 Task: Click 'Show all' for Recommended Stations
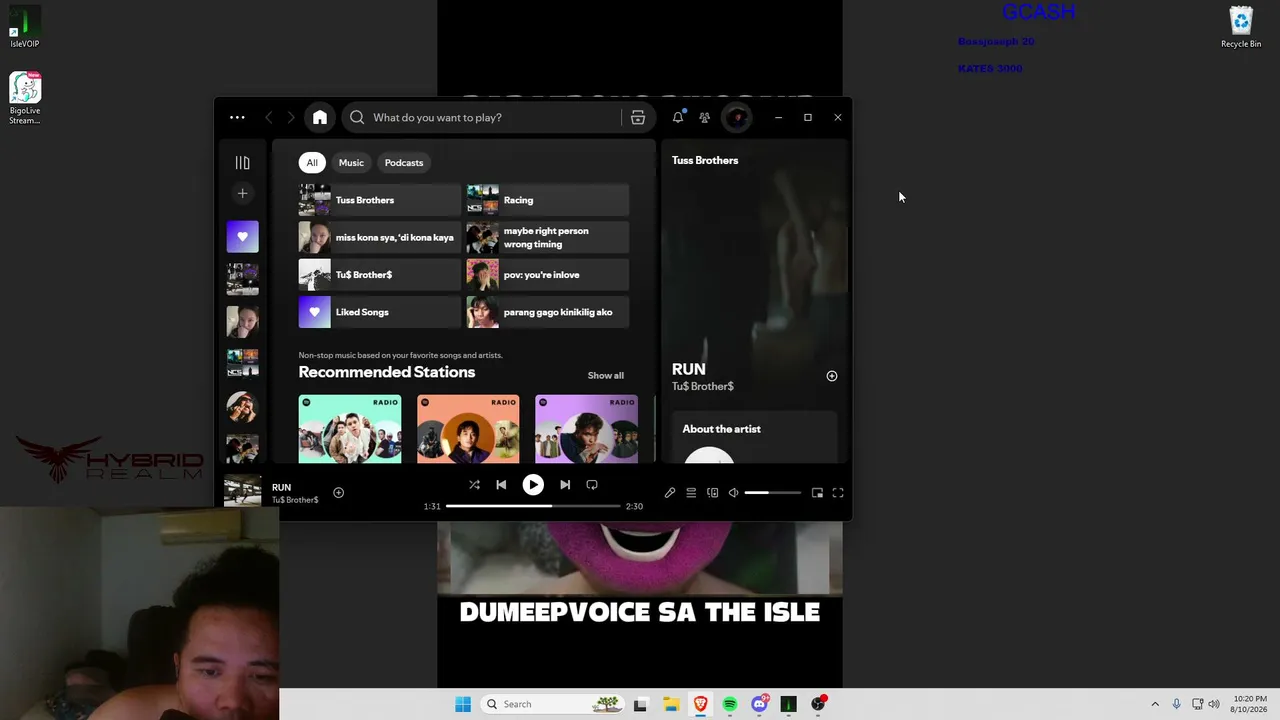pos(606,375)
